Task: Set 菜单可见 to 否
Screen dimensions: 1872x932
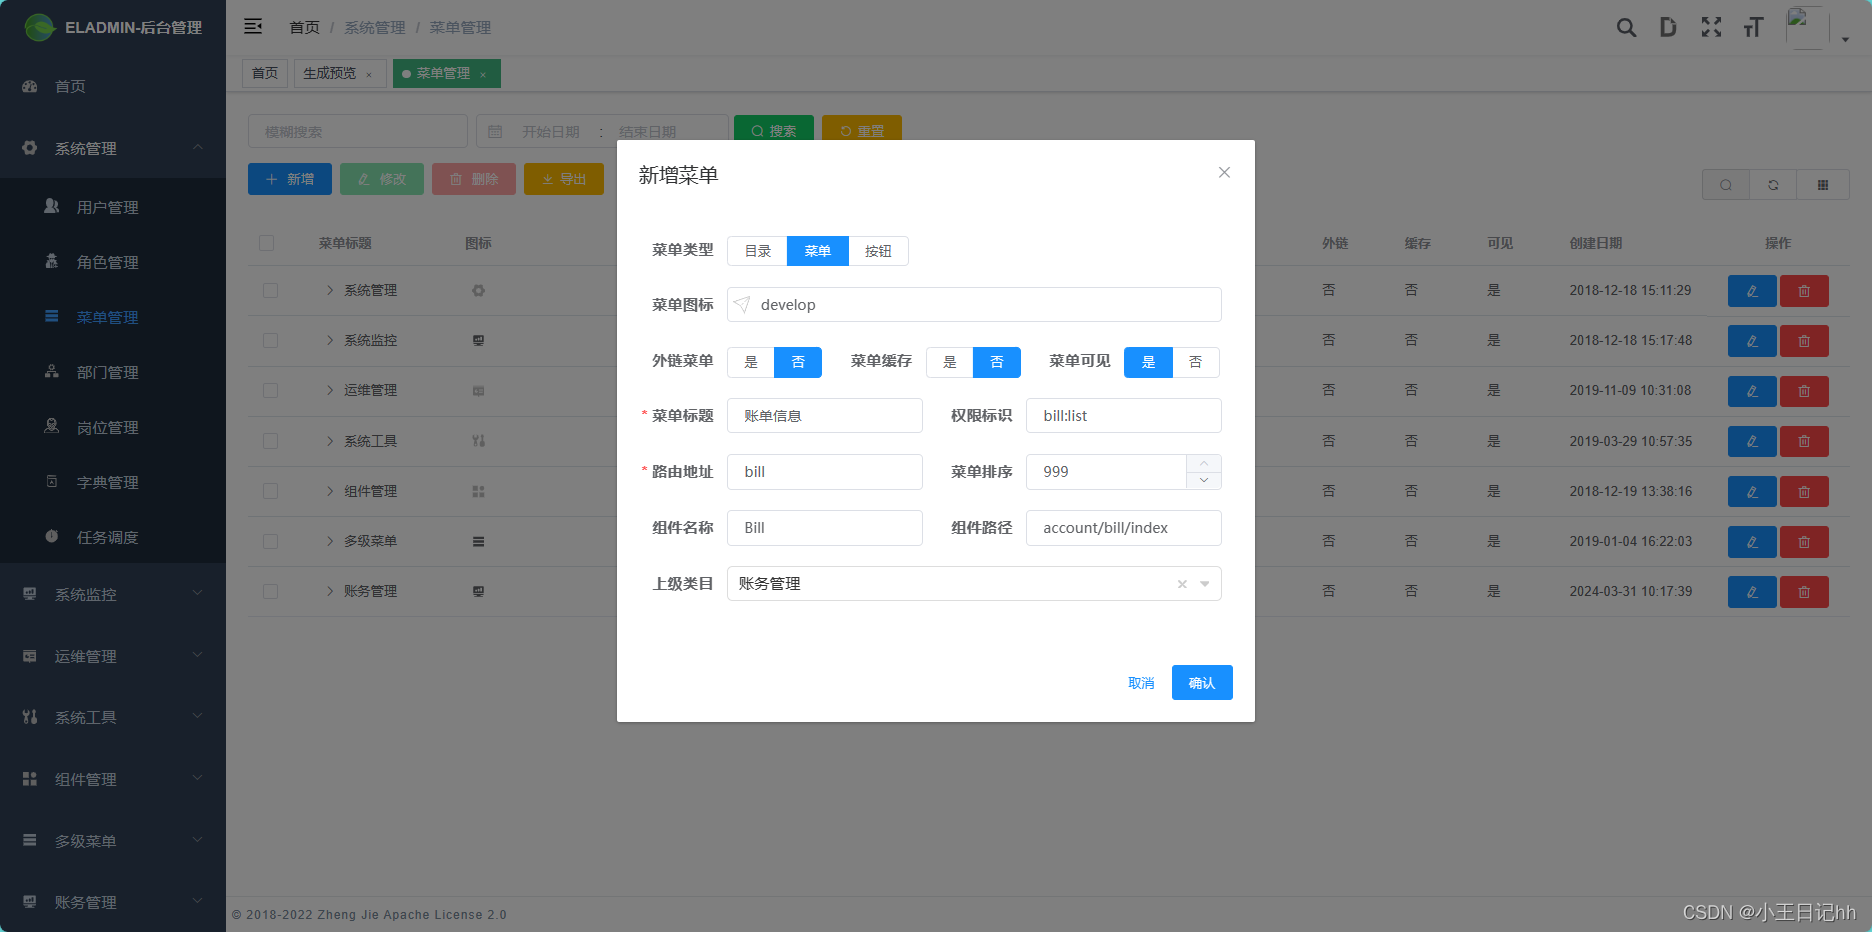Action: 1195,362
